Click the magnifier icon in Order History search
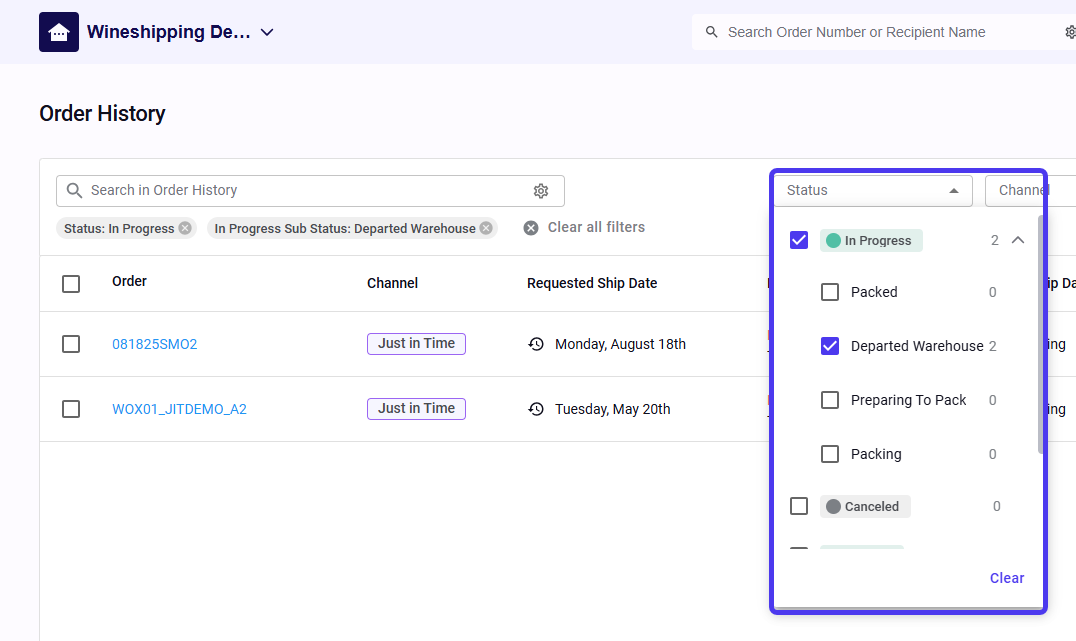Screen dimensions: 1076x641 tap(74, 191)
